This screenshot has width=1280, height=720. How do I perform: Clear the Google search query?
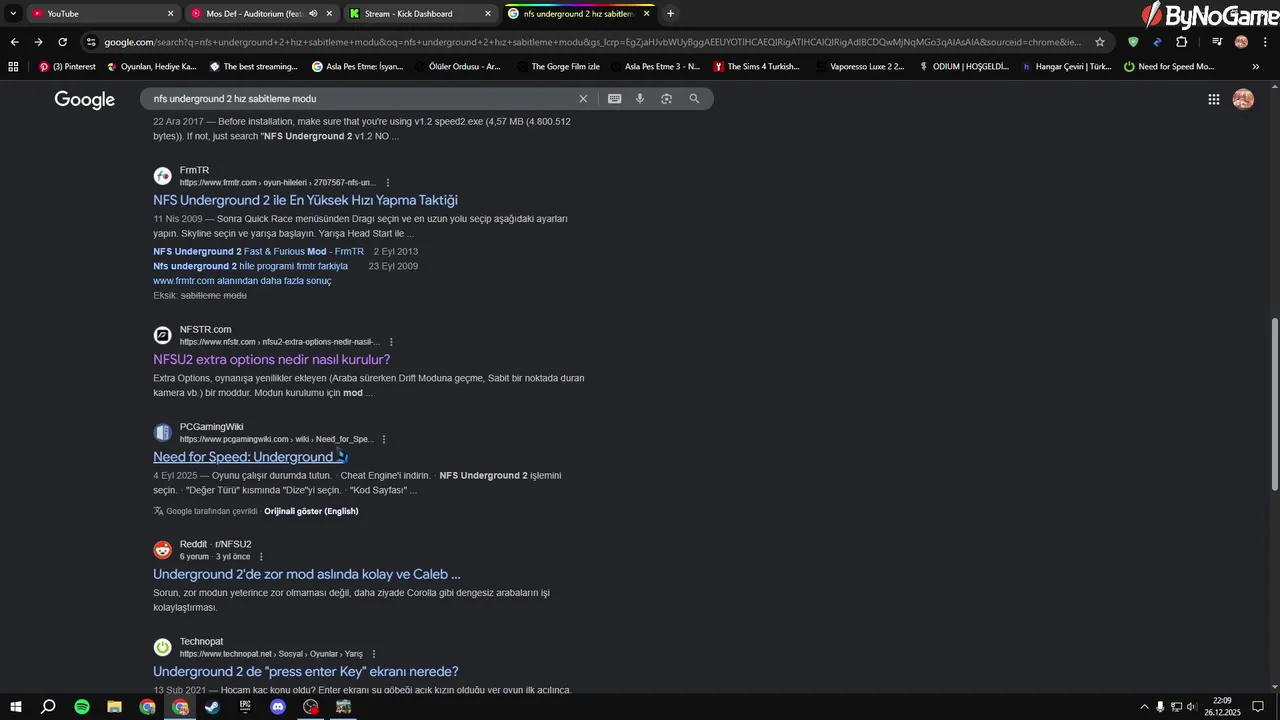tap(583, 99)
